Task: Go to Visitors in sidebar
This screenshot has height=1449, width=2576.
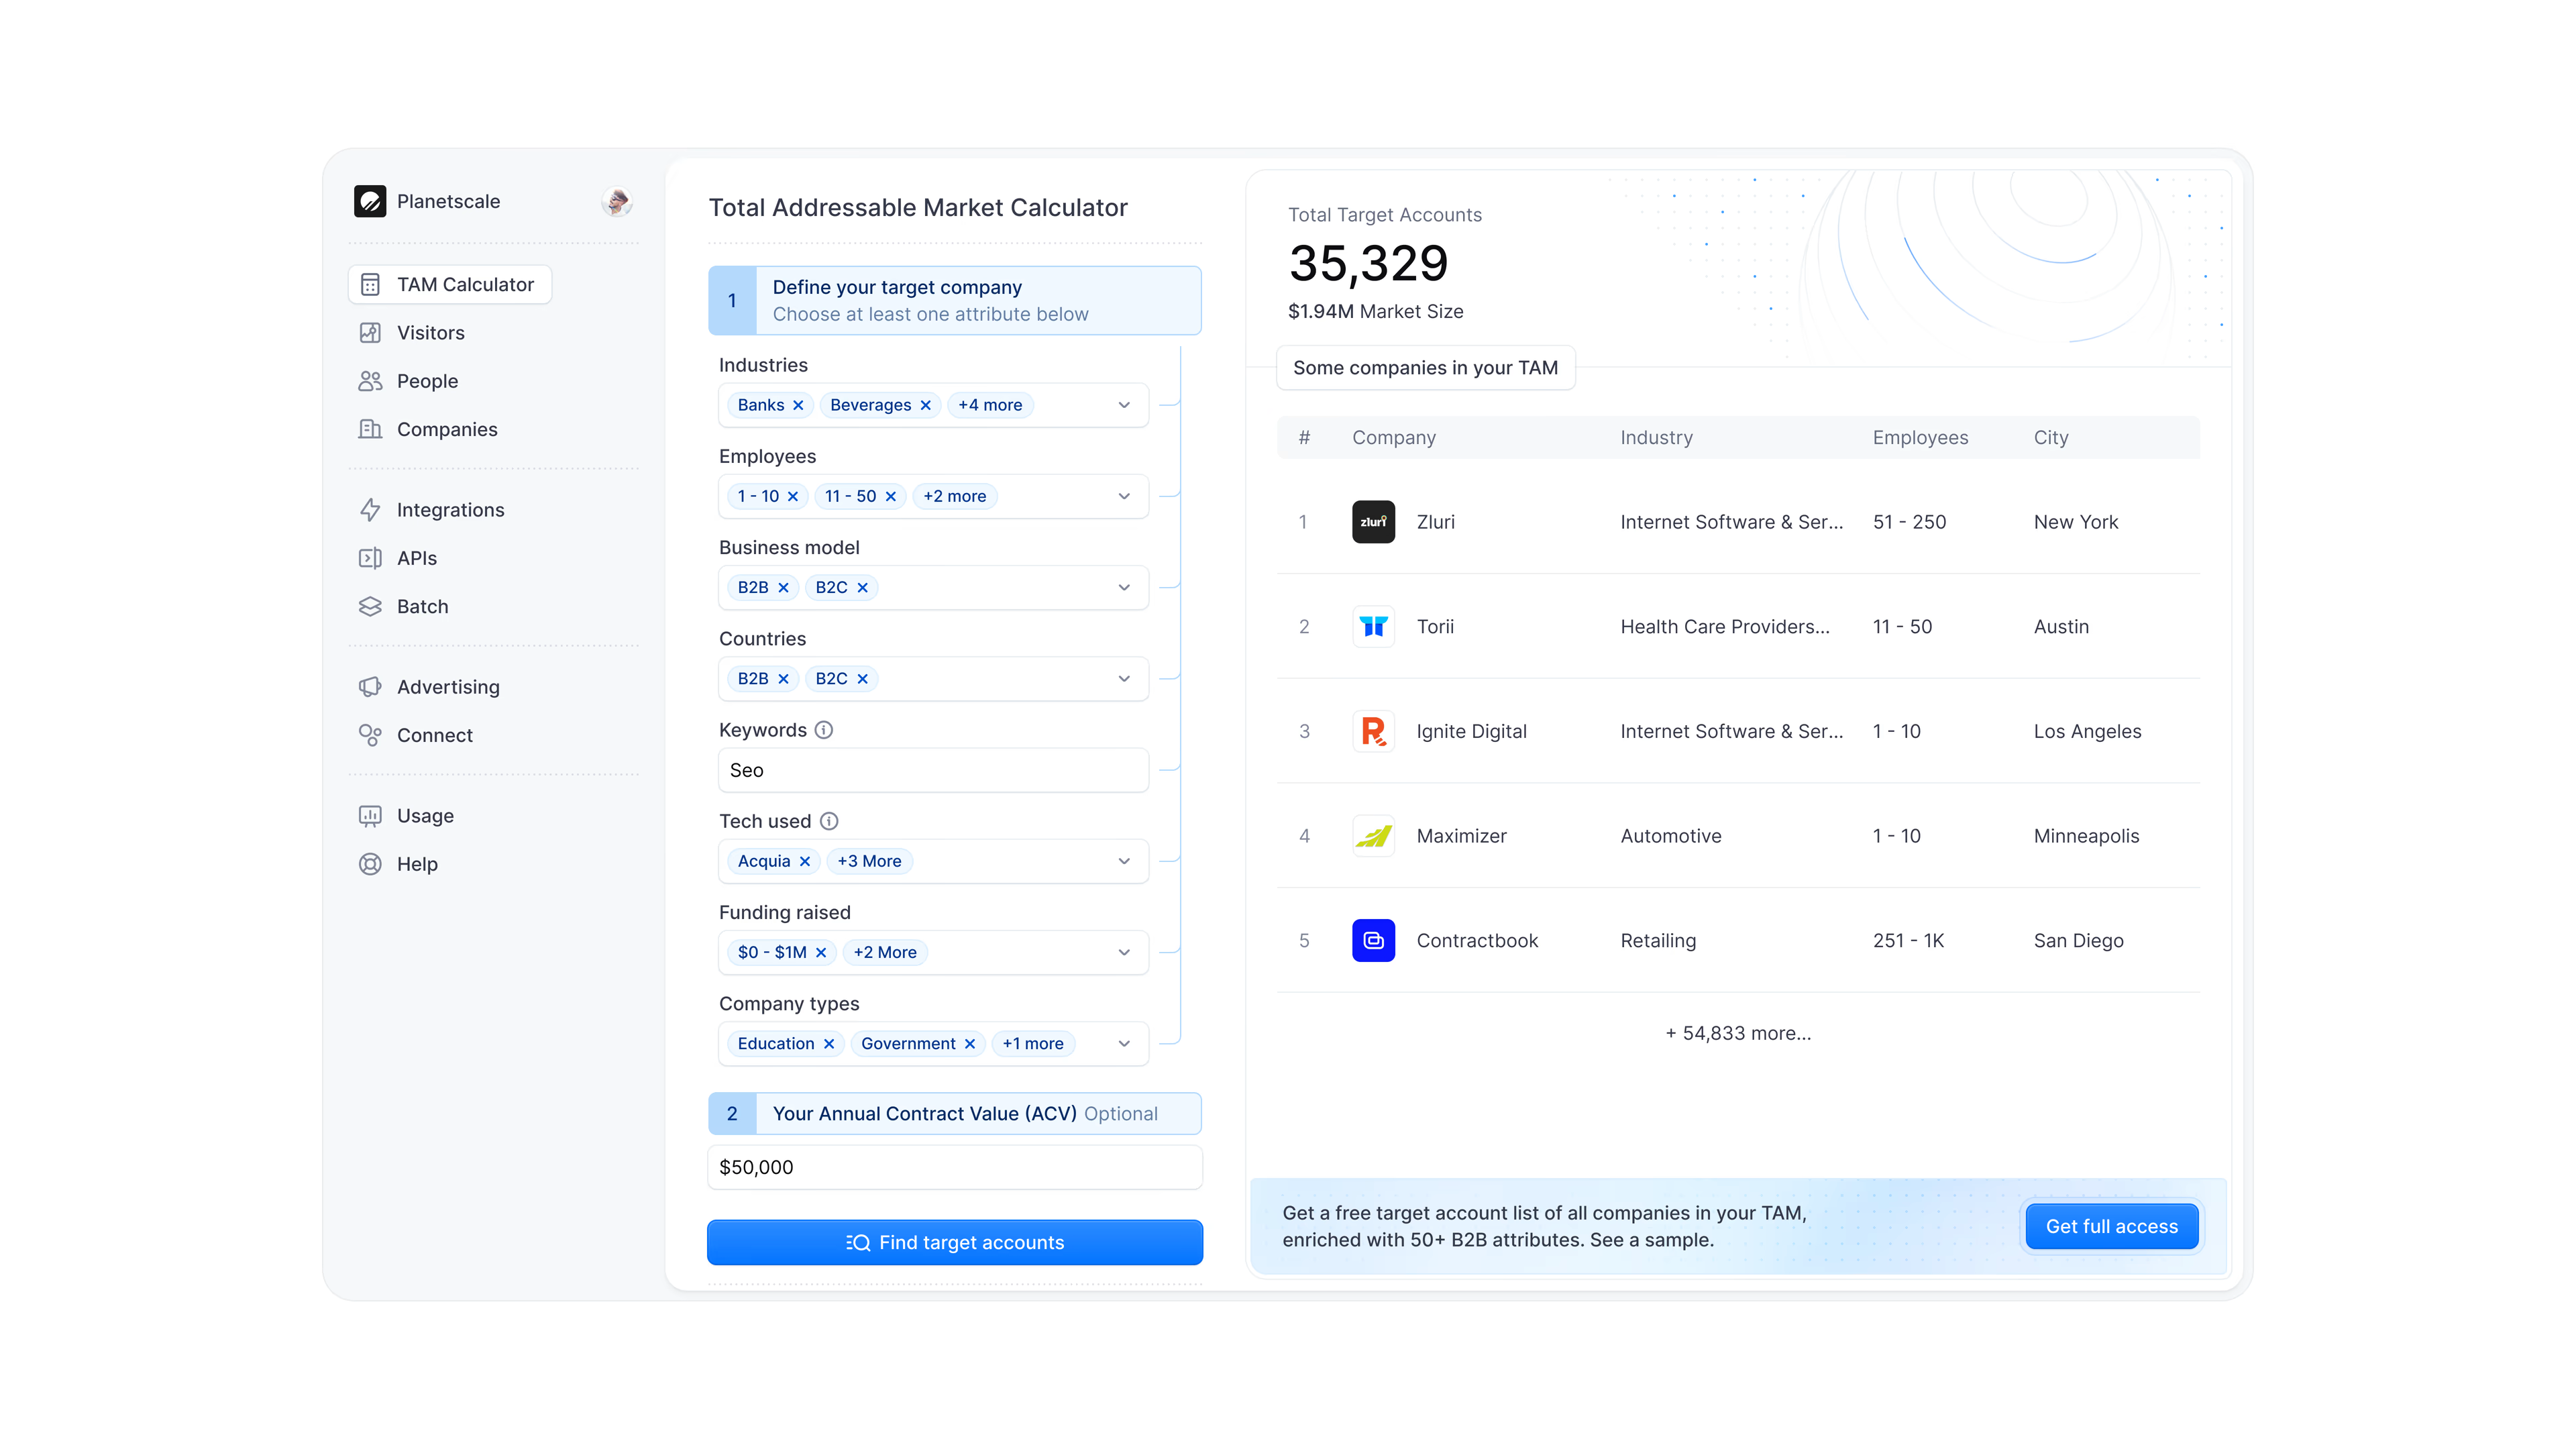Action: (x=430, y=333)
